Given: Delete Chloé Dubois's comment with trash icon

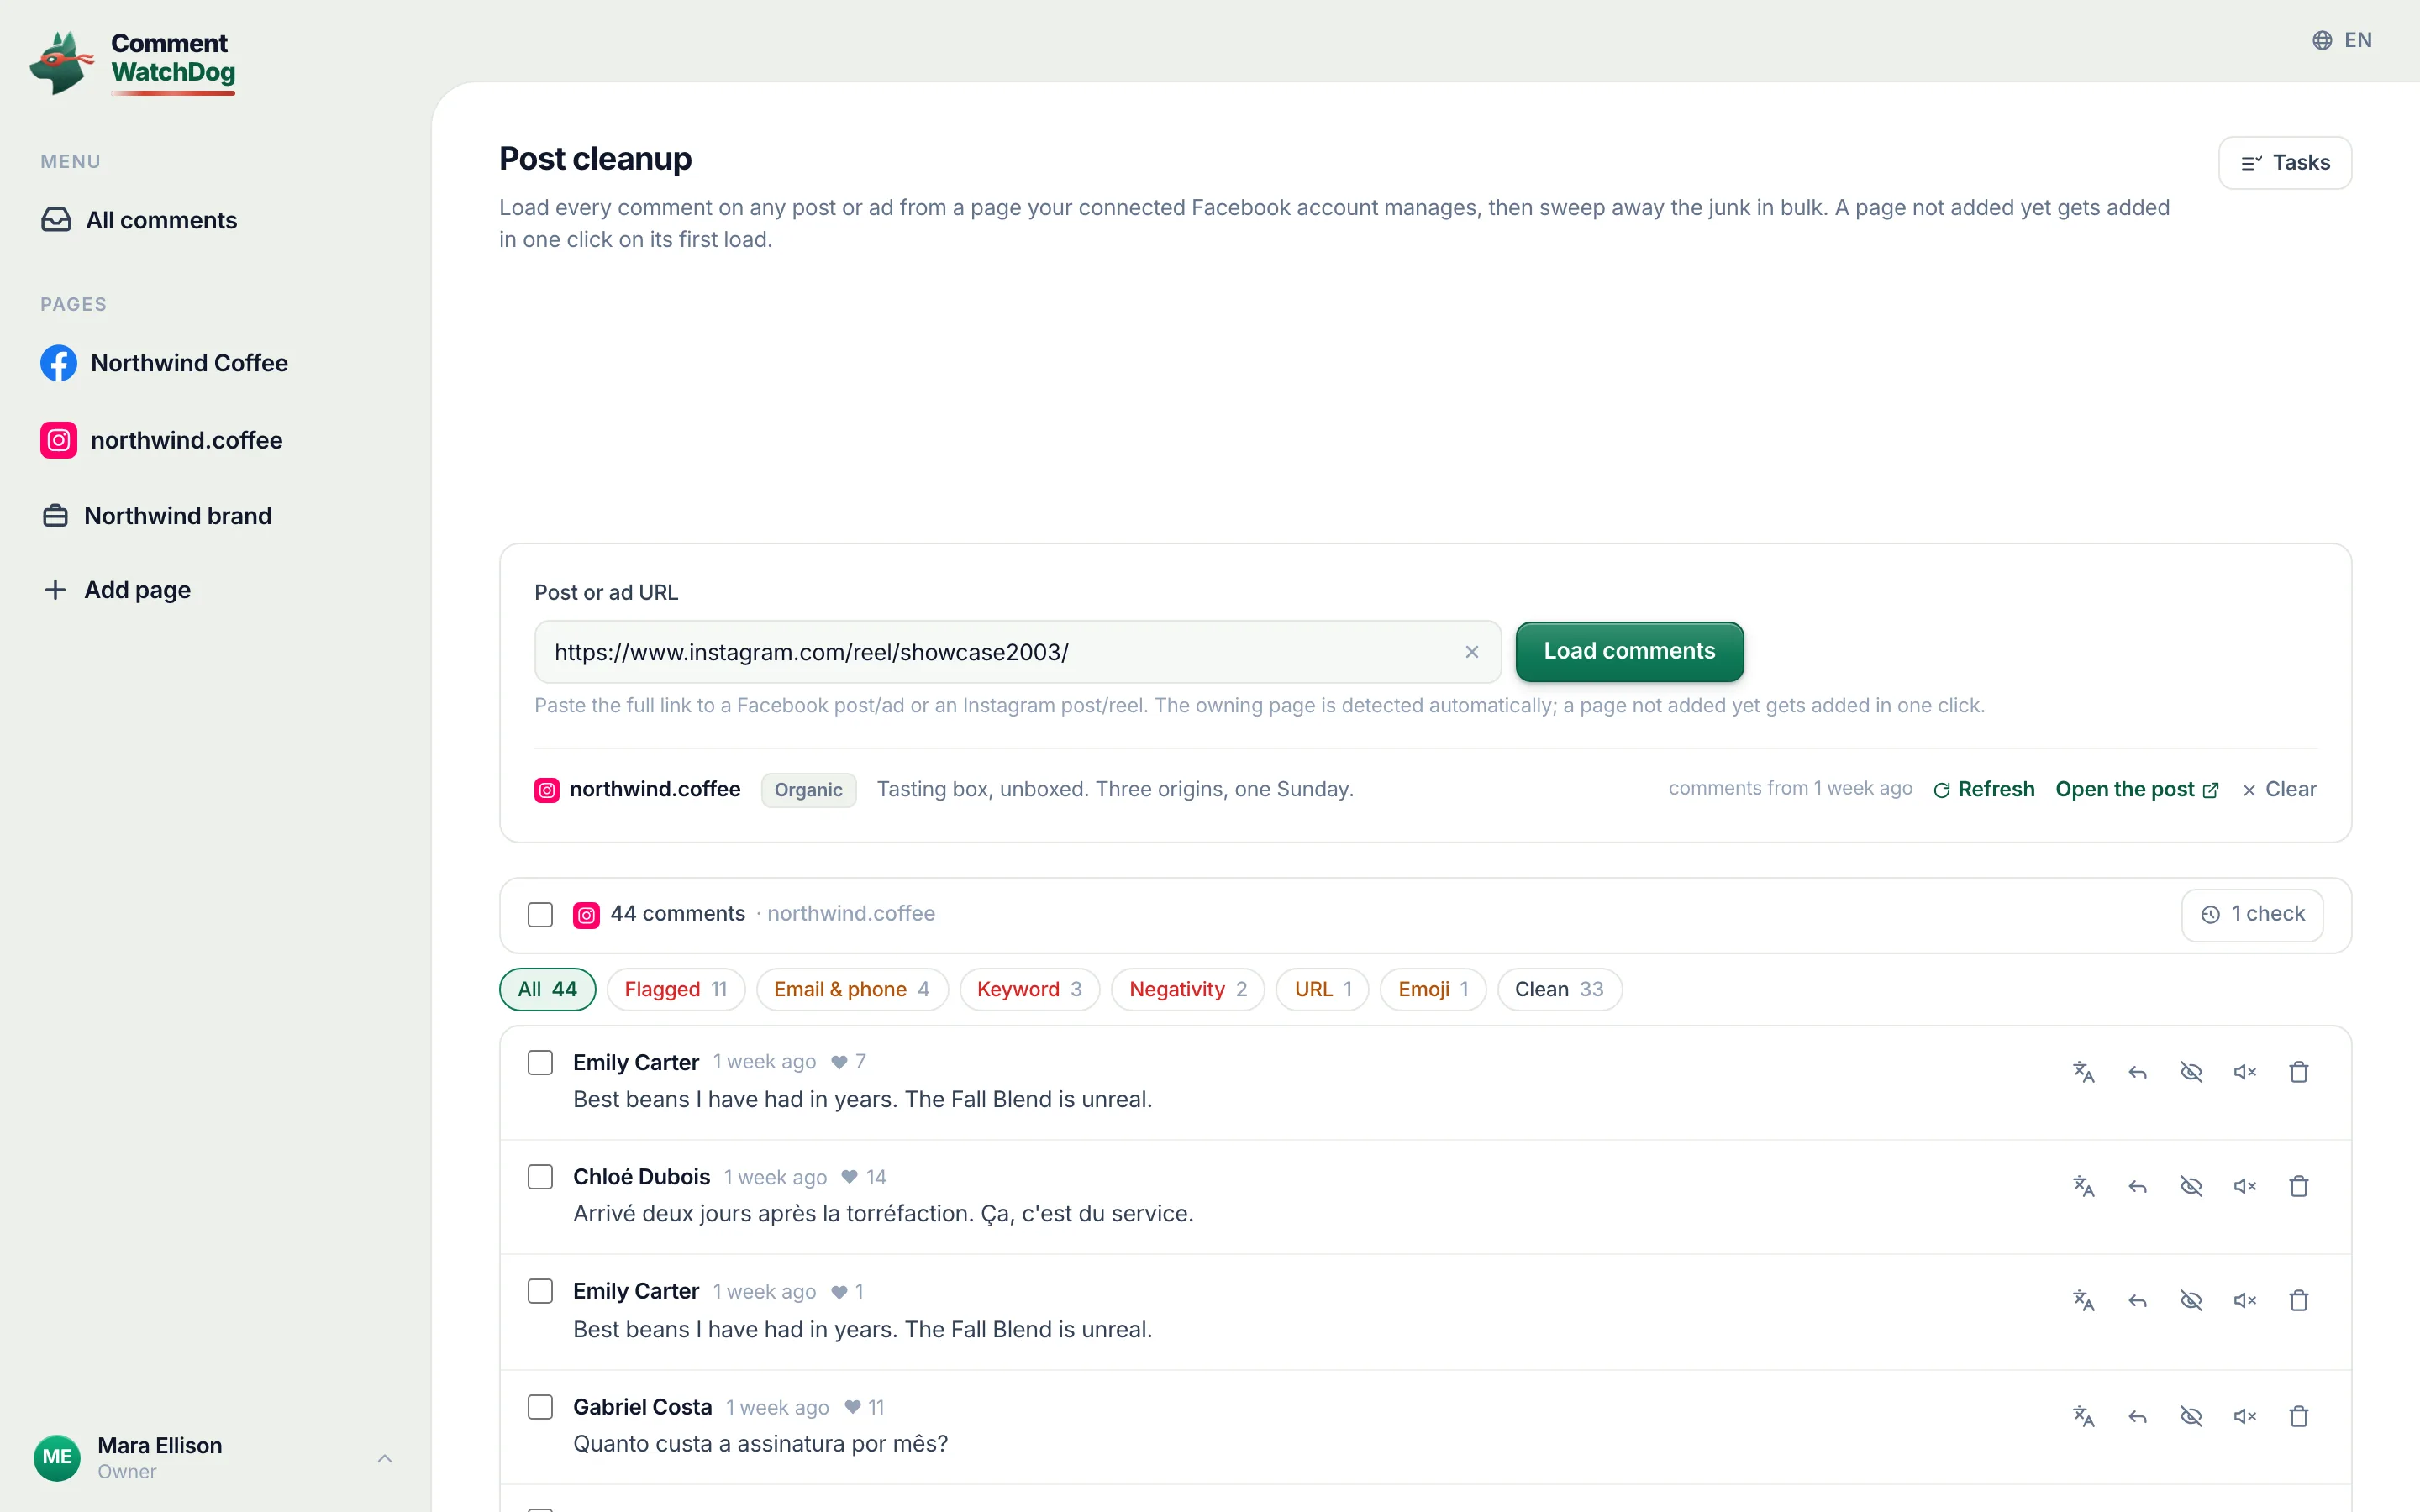Looking at the screenshot, I should click(2299, 1186).
